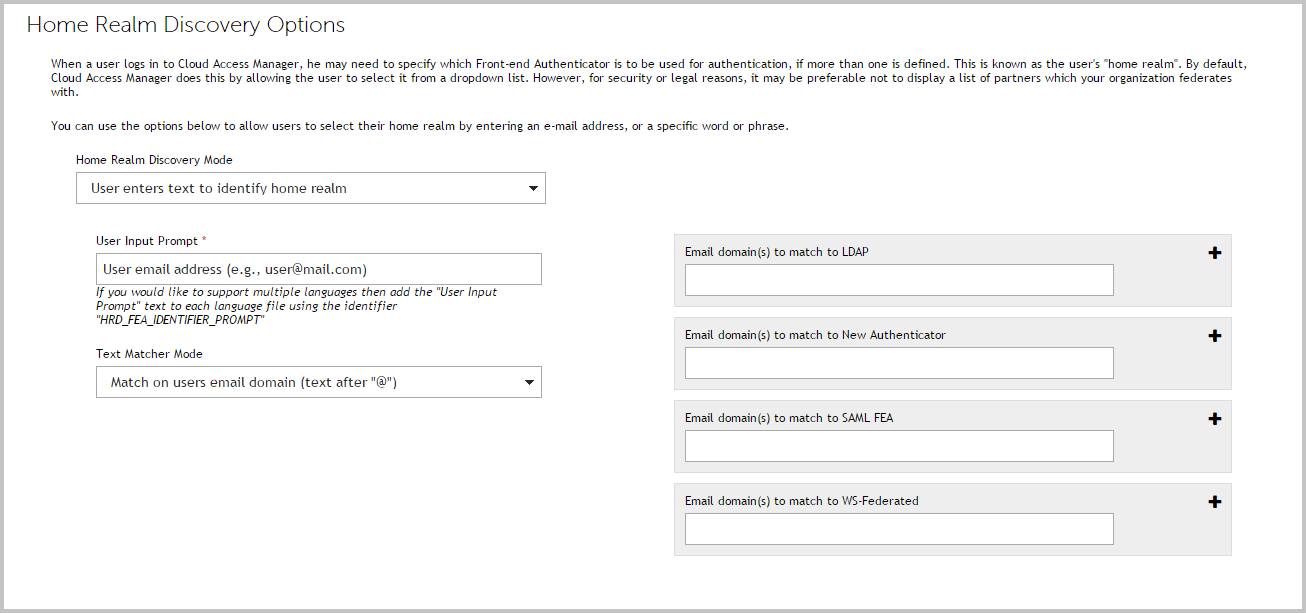Expand the Text Matcher Mode dropdown
The width and height of the screenshot is (1306, 613).
coord(319,382)
